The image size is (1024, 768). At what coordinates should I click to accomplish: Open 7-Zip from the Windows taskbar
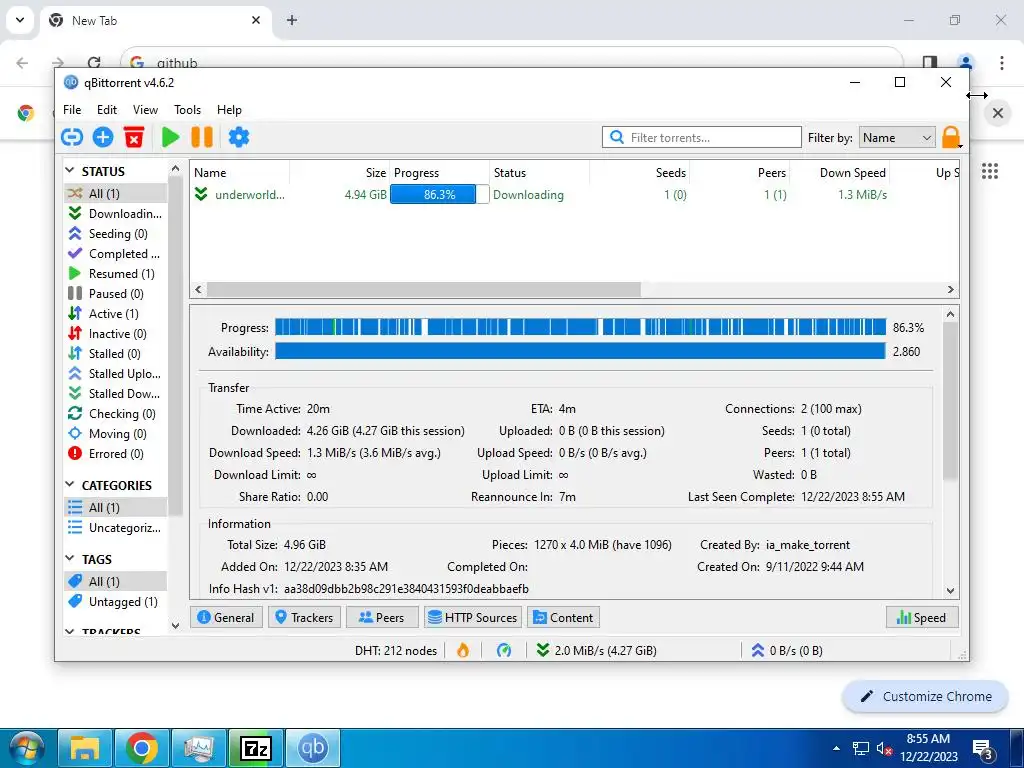[255, 748]
